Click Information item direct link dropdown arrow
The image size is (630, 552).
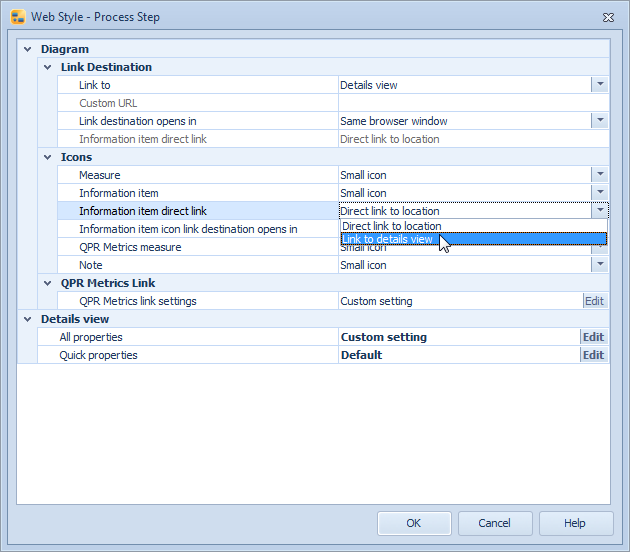point(600,211)
